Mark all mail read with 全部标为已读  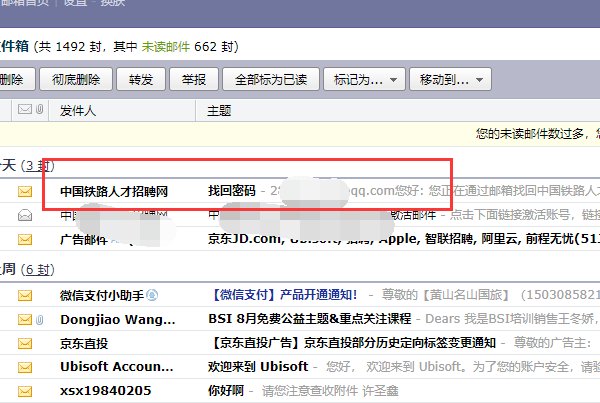[271, 79]
